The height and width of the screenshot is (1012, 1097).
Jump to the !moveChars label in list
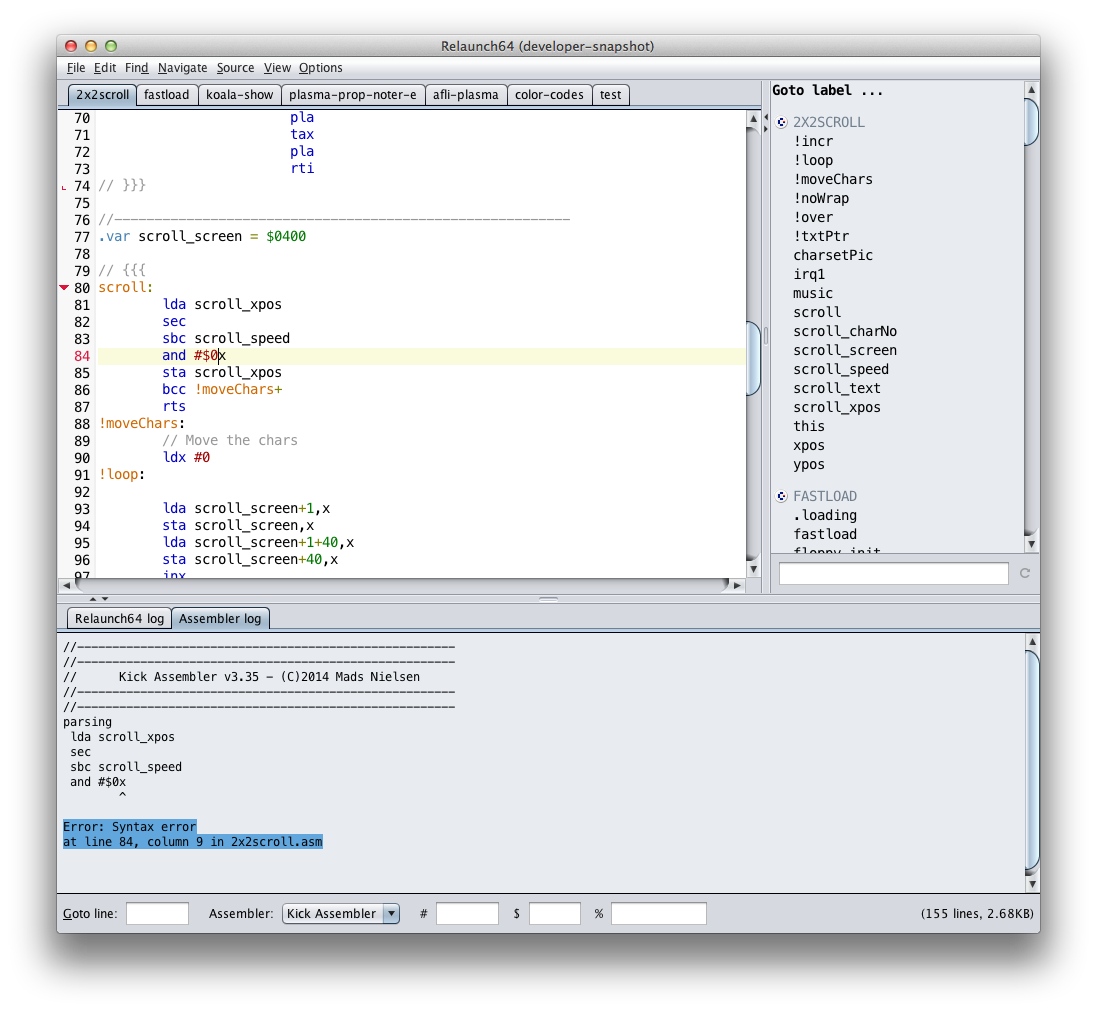point(832,179)
